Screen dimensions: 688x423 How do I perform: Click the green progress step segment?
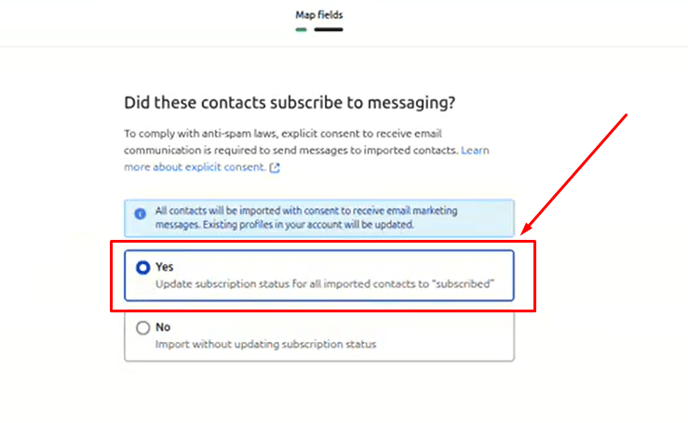[x=301, y=29]
